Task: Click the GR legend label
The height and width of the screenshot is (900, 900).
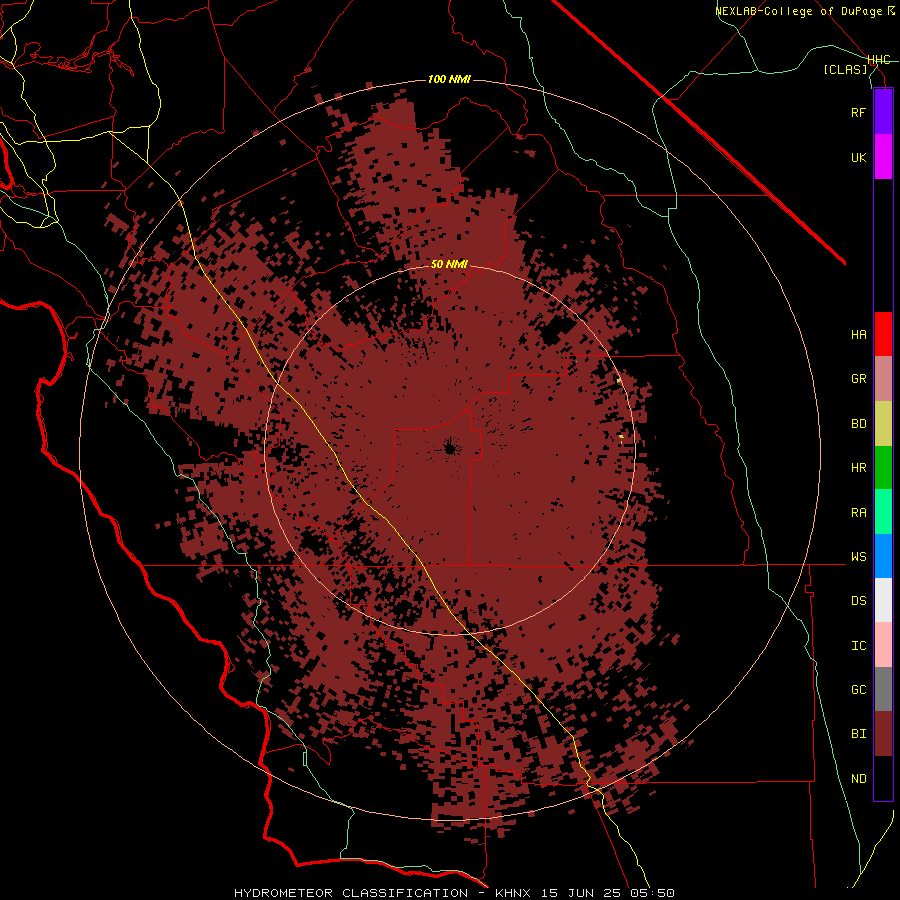Action: 858,379
